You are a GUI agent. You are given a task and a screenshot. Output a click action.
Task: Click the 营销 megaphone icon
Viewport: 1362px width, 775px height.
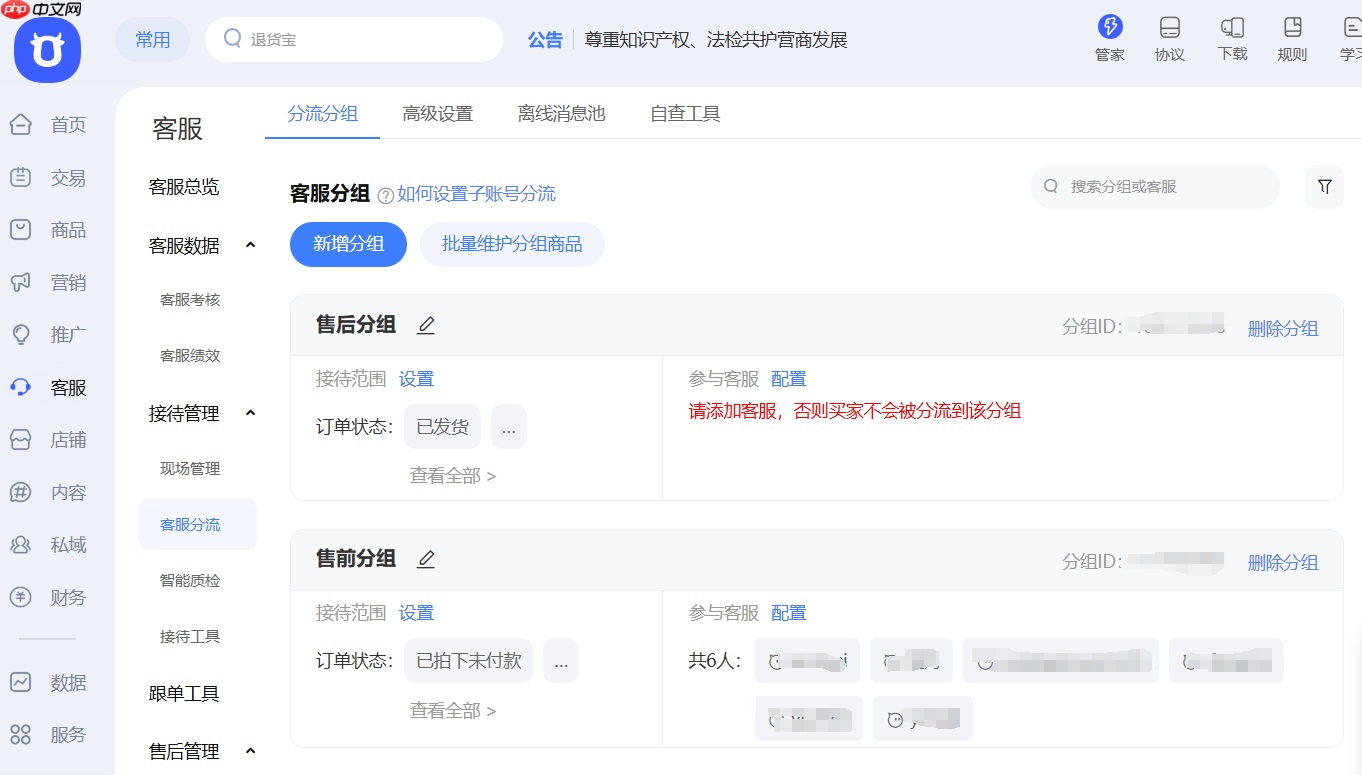21,283
